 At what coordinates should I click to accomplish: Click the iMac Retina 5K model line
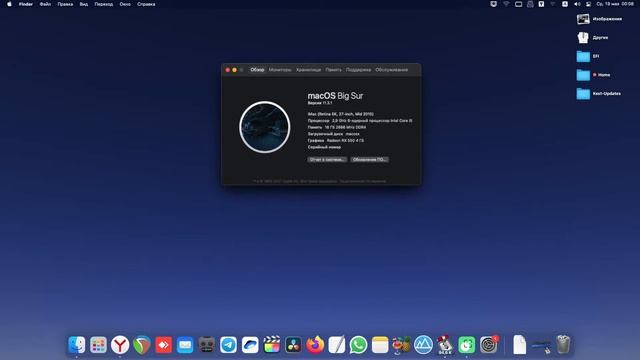(340, 114)
